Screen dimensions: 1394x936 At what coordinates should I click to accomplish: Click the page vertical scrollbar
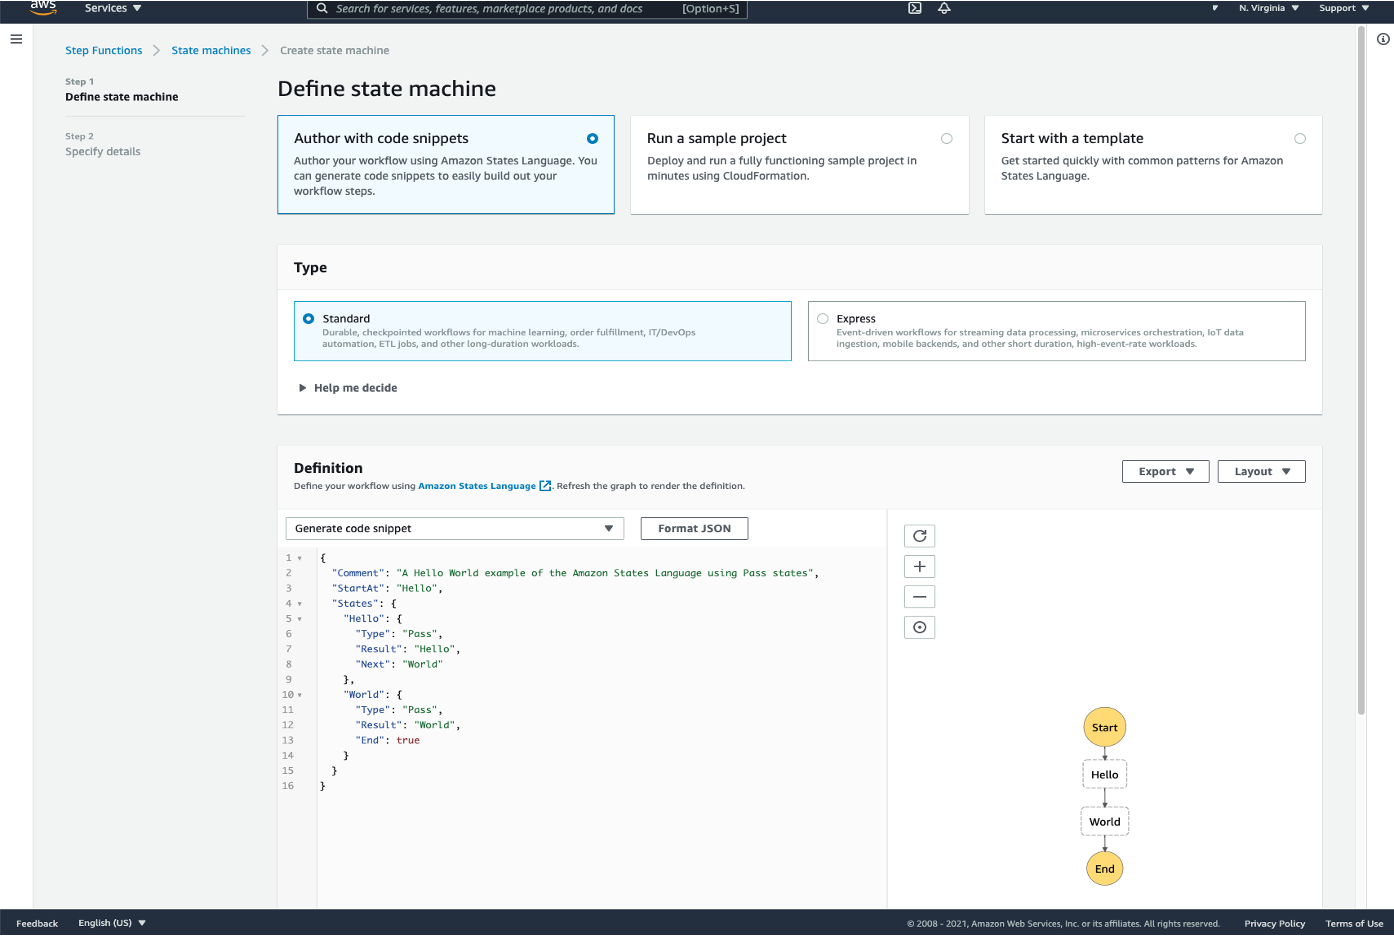point(1361,370)
